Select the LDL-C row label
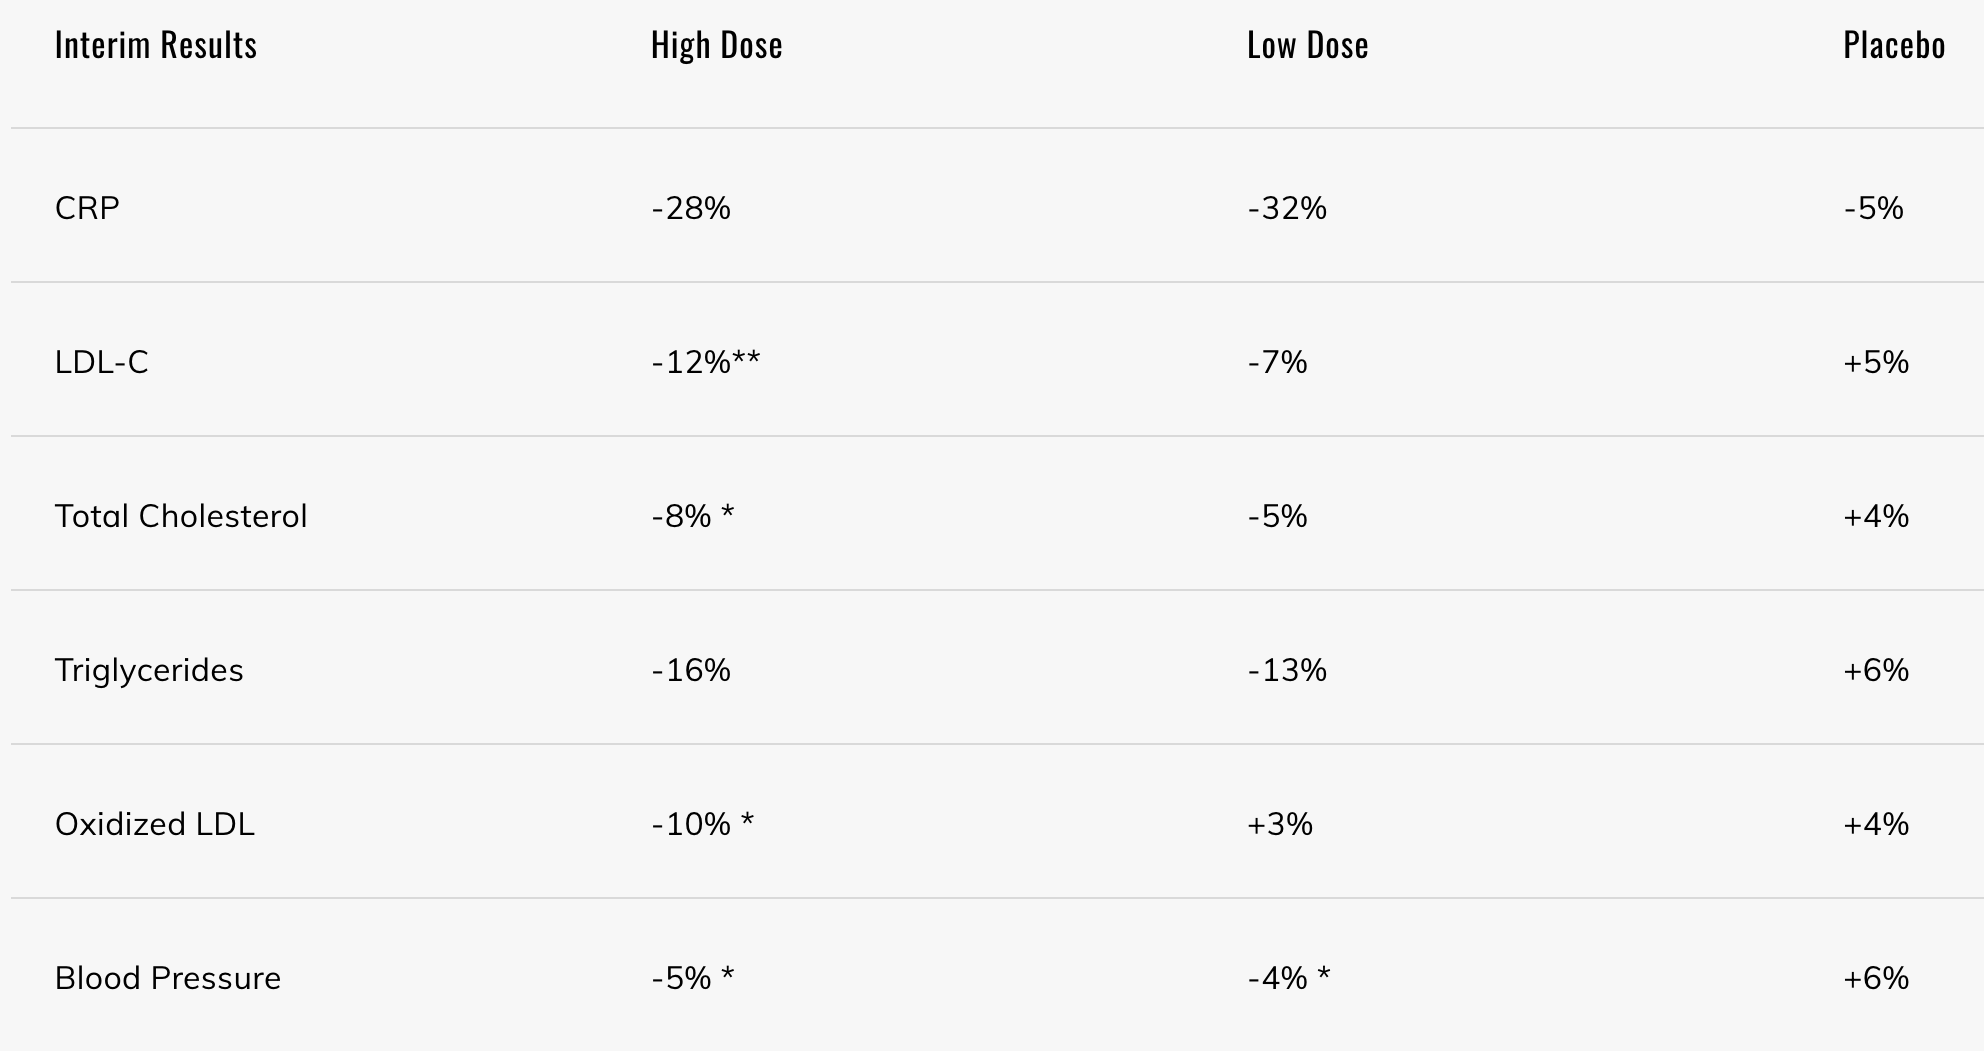This screenshot has width=1984, height=1051. click(101, 362)
